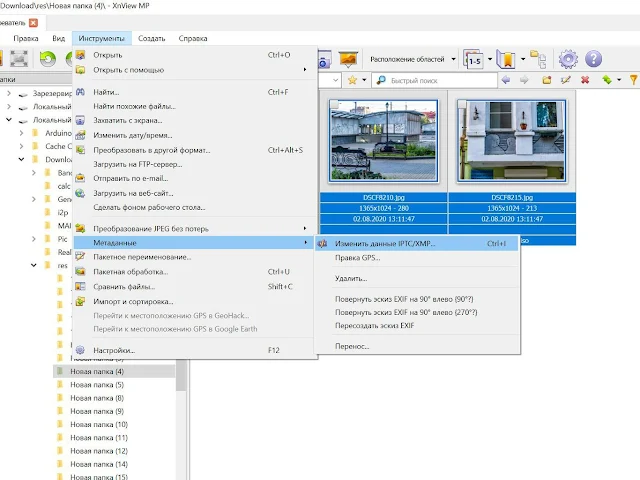This screenshot has width=640, height=480.
Task: Click the yellow star favorites icon
Action: [352, 80]
